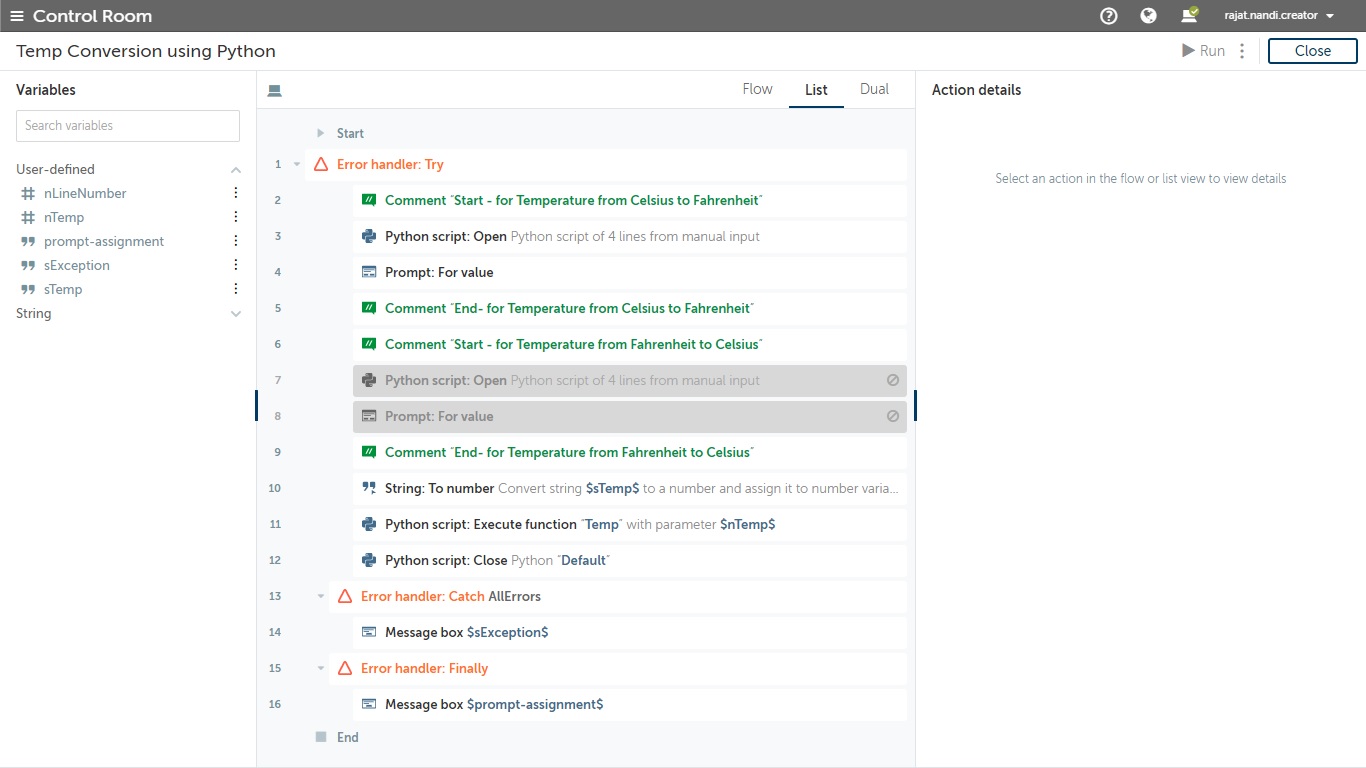Run the bot
Viewport: 1366px width, 768px height.
tap(1203, 51)
